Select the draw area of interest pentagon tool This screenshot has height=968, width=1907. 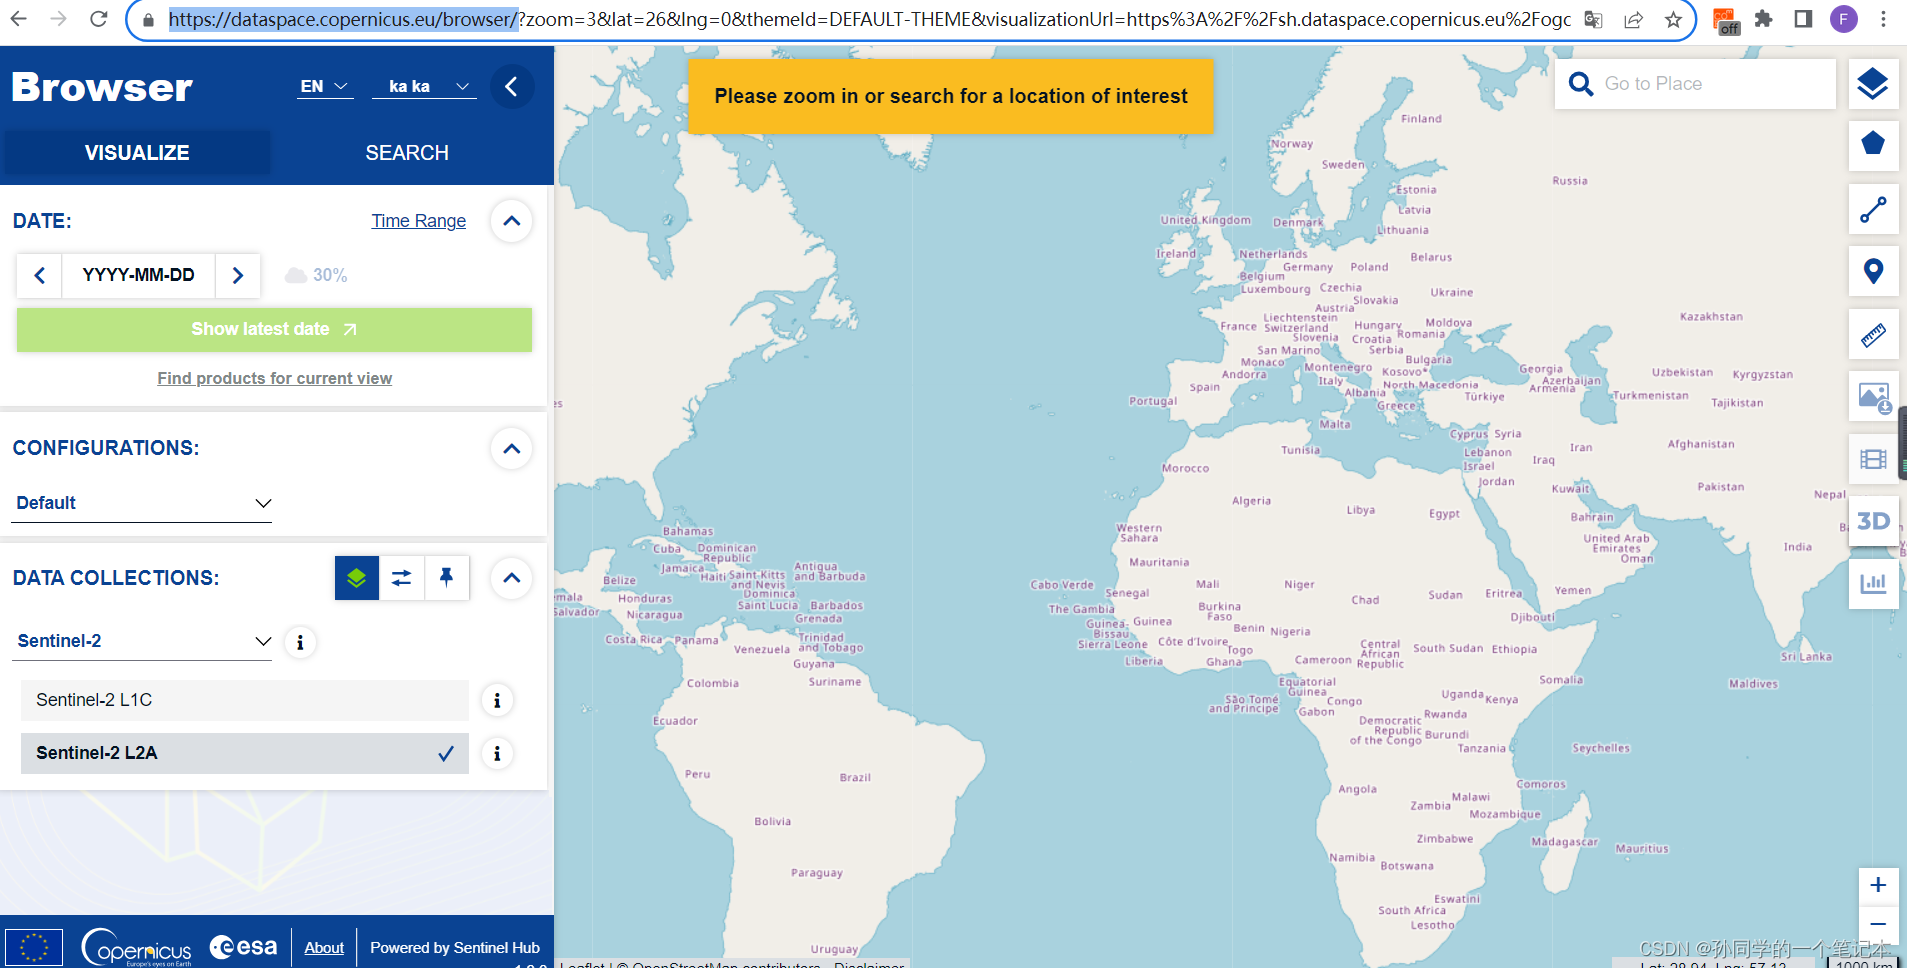(1872, 144)
